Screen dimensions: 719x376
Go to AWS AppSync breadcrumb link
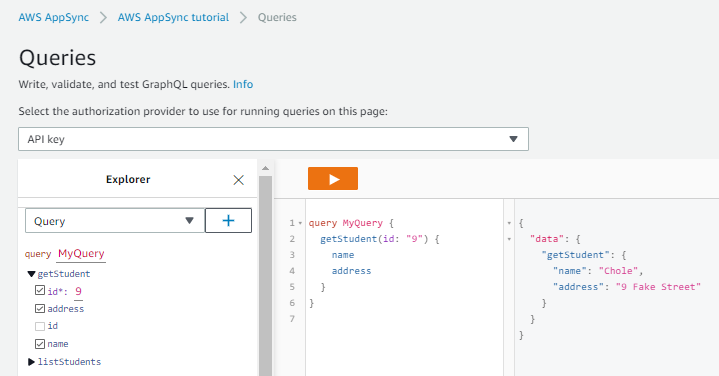click(x=54, y=17)
